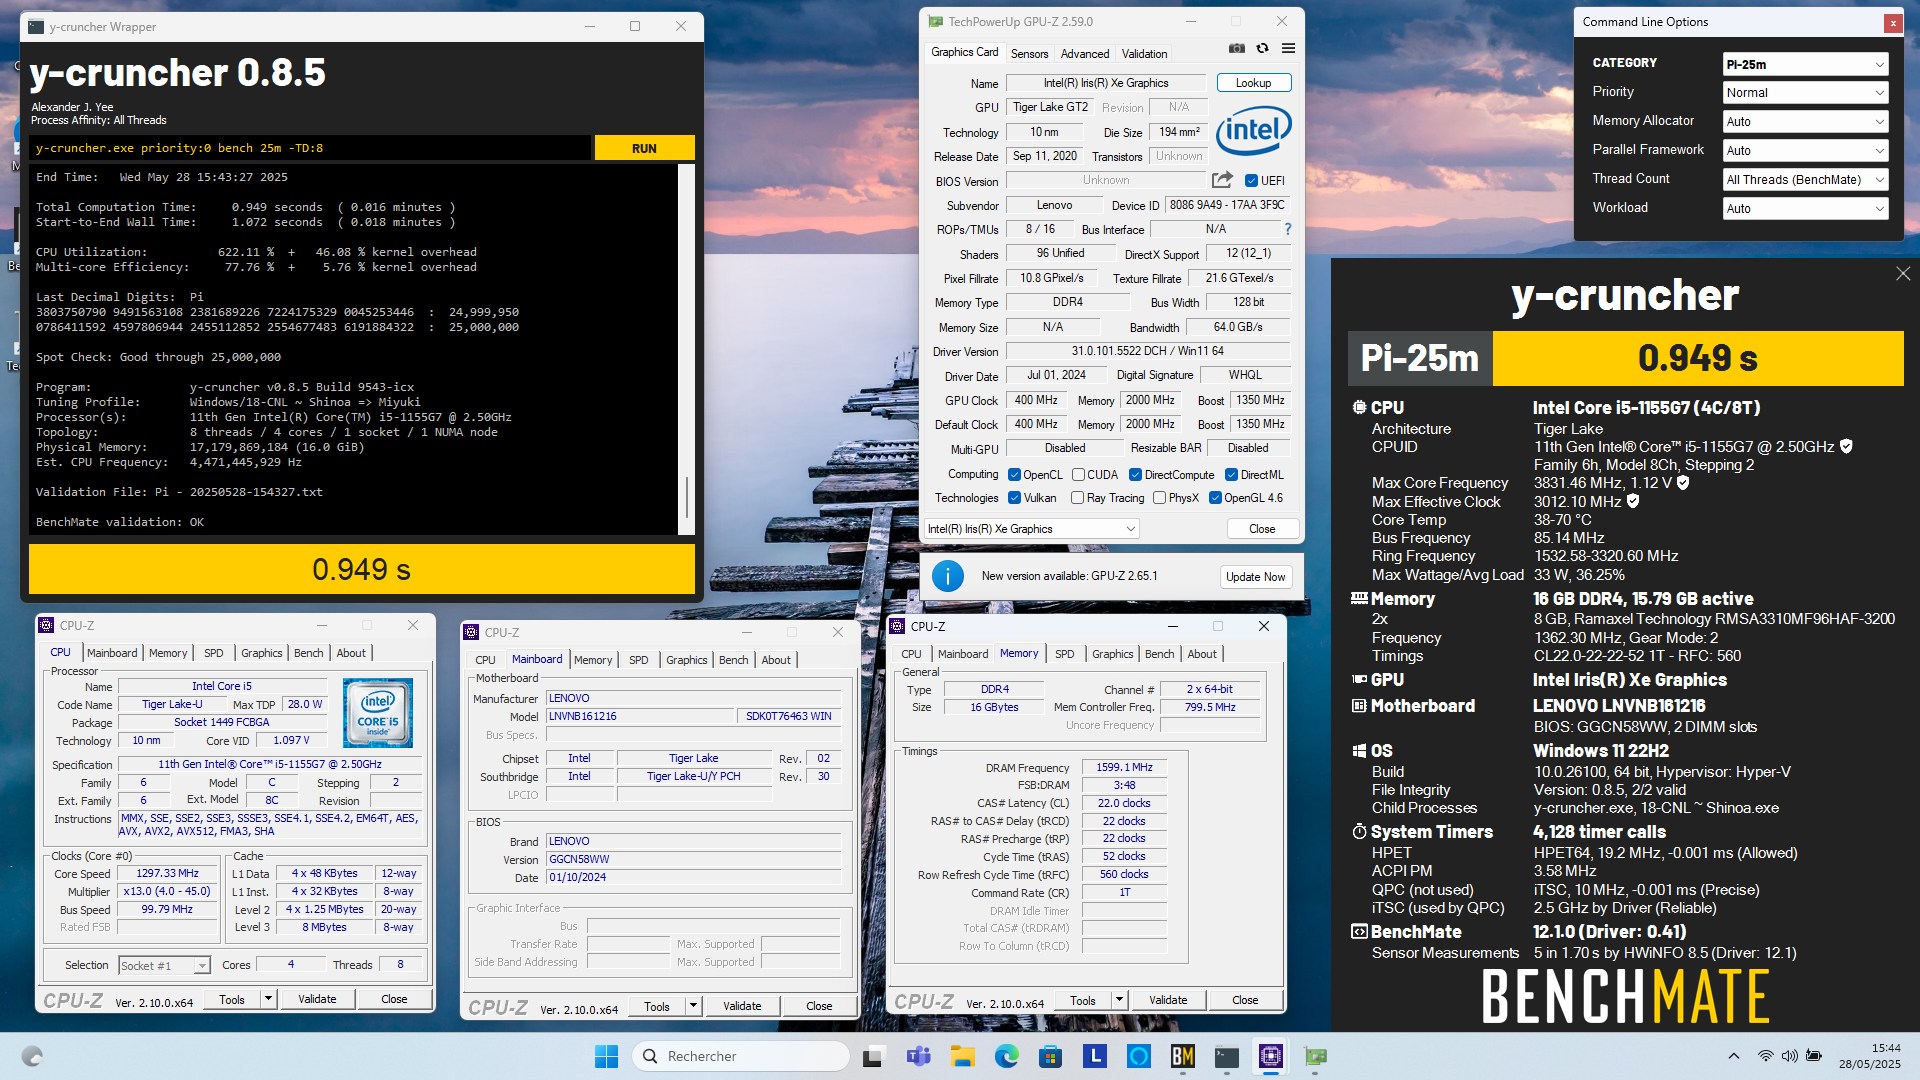Click Close in the Memory CPU-Z window
The image size is (1920, 1080).
click(x=1245, y=1000)
